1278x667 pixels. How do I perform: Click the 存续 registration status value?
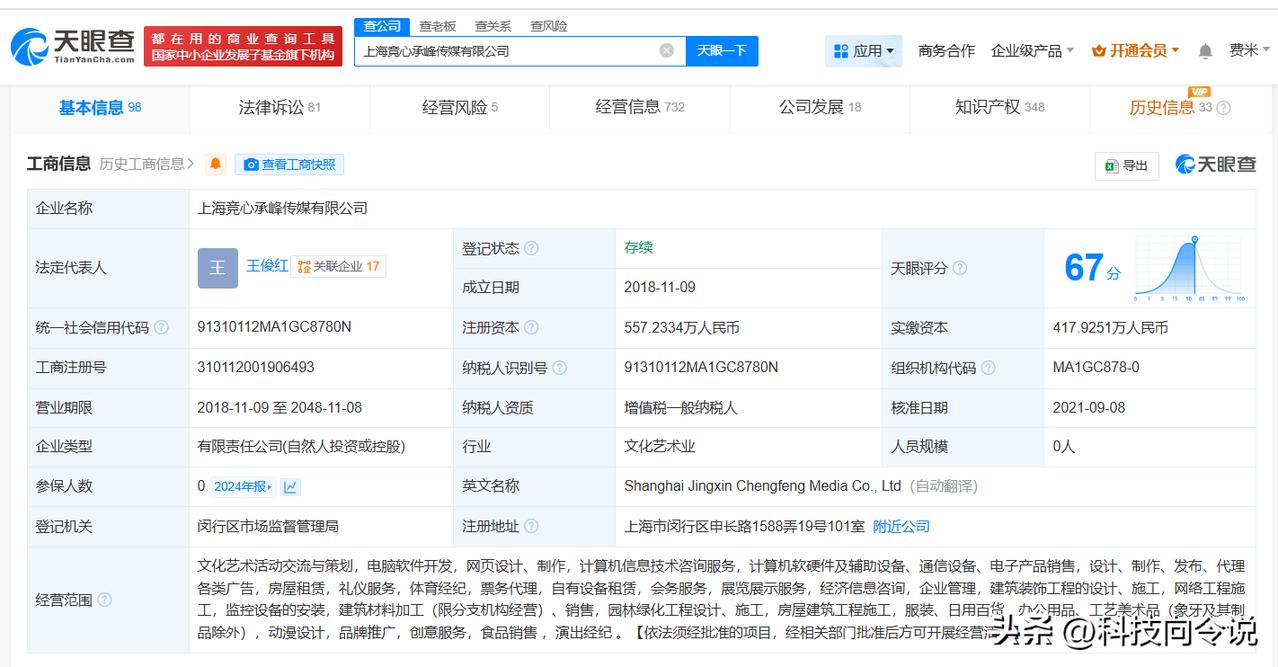[x=638, y=247]
